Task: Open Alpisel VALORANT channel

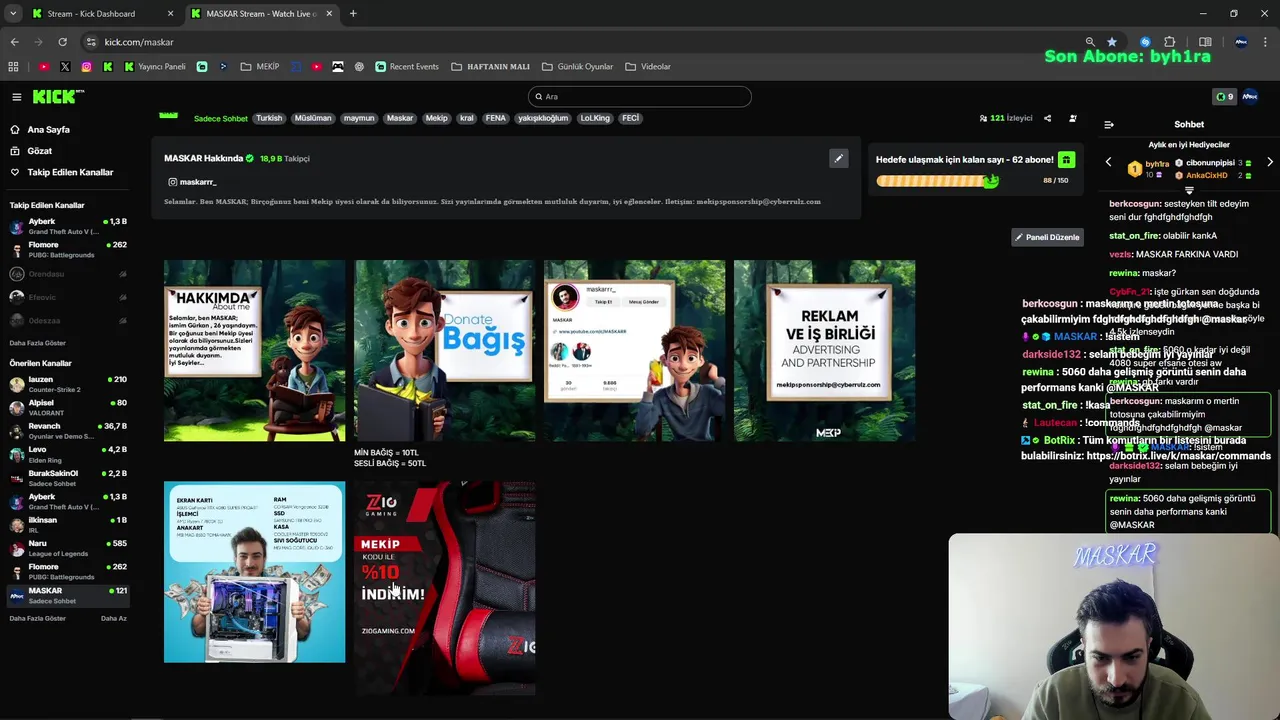Action: pos(66,407)
